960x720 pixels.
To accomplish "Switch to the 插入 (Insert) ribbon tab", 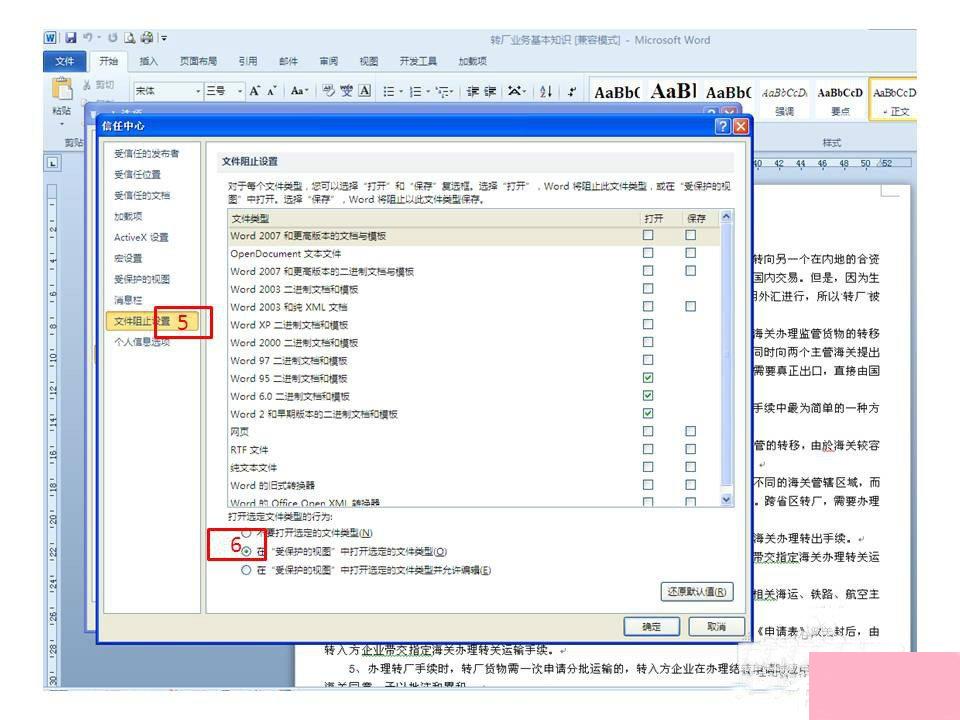I will point(148,61).
